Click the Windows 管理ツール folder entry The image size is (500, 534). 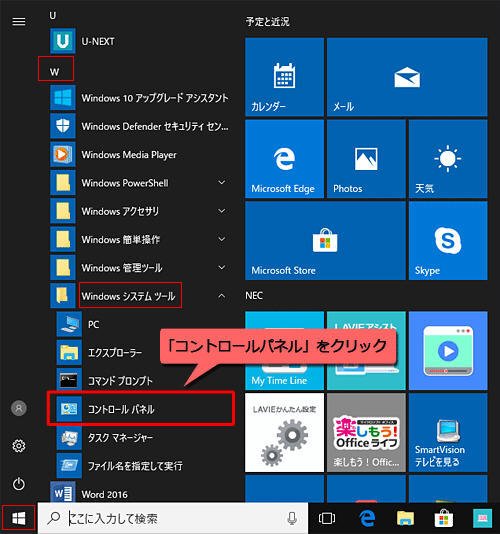click(x=140, y=268)
